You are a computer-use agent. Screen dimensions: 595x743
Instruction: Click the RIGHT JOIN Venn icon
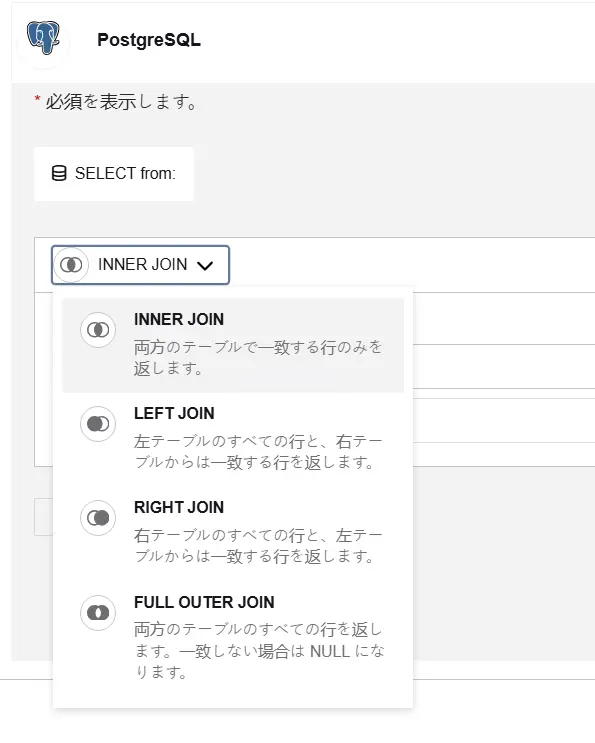(x=98, y=518)
